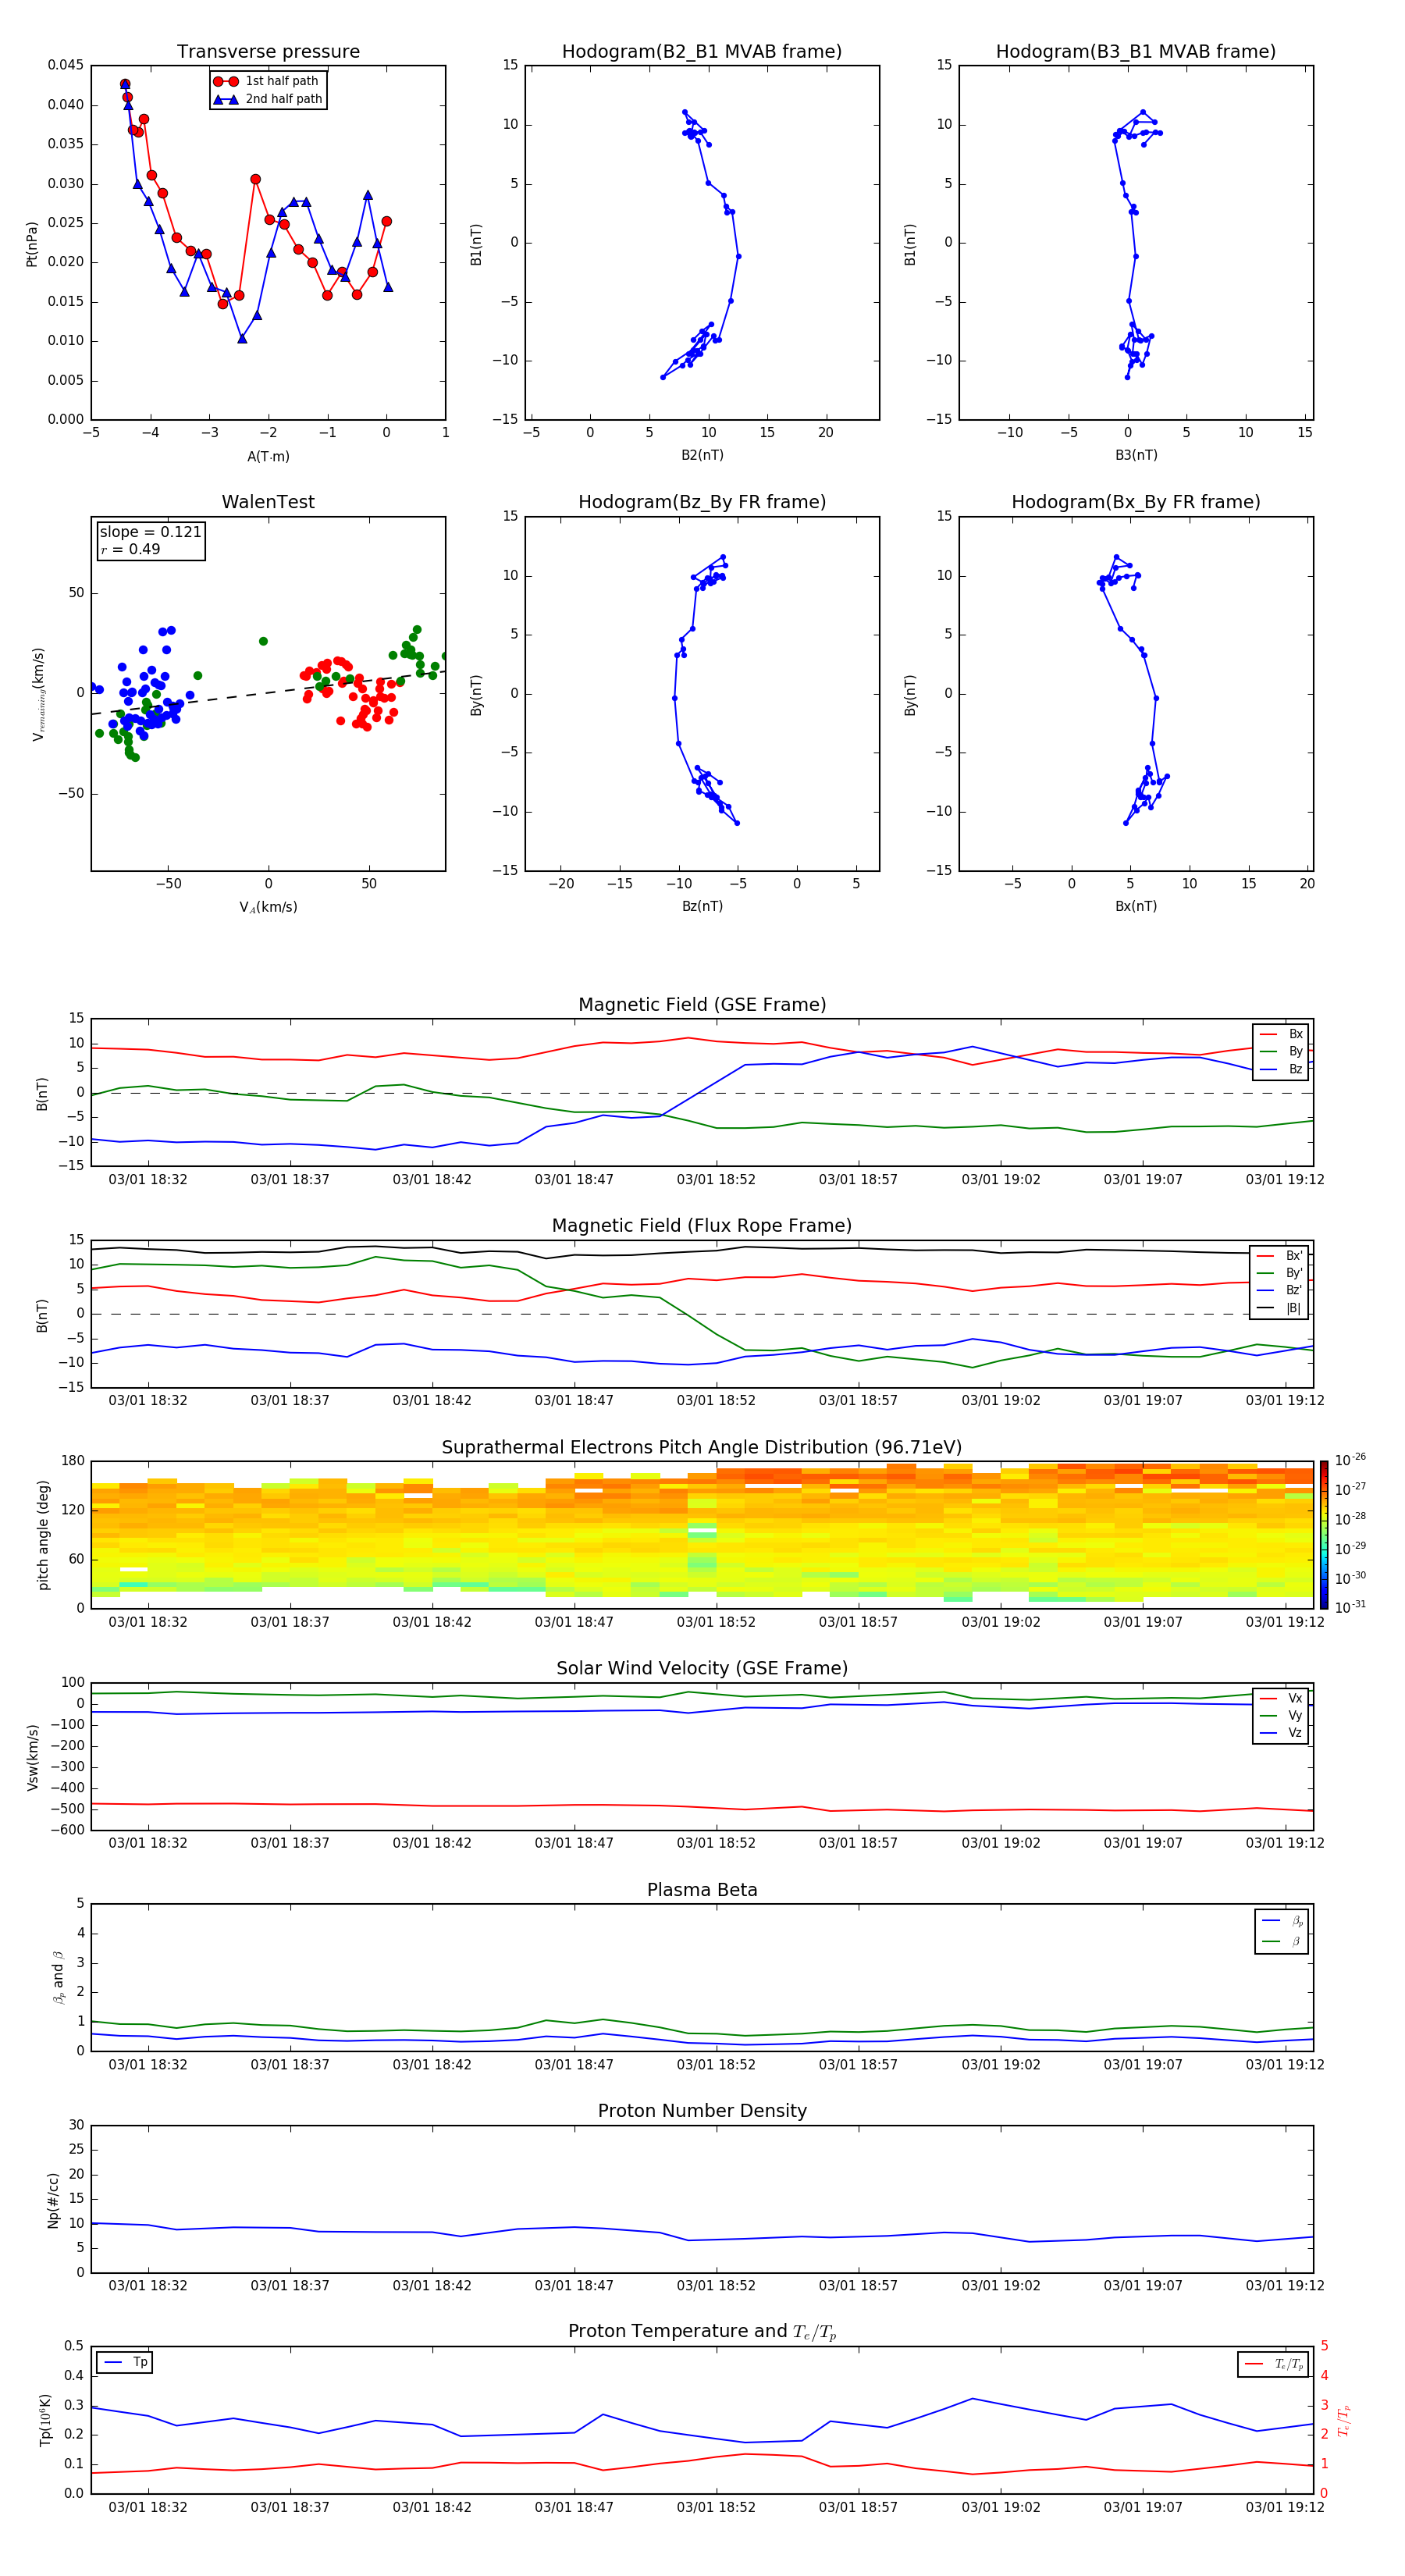Click the 'Hodogram(Bx_By FR frame)' title
The height and width of the screenshot is (2576, 1405).
(x=1136, y=502)
